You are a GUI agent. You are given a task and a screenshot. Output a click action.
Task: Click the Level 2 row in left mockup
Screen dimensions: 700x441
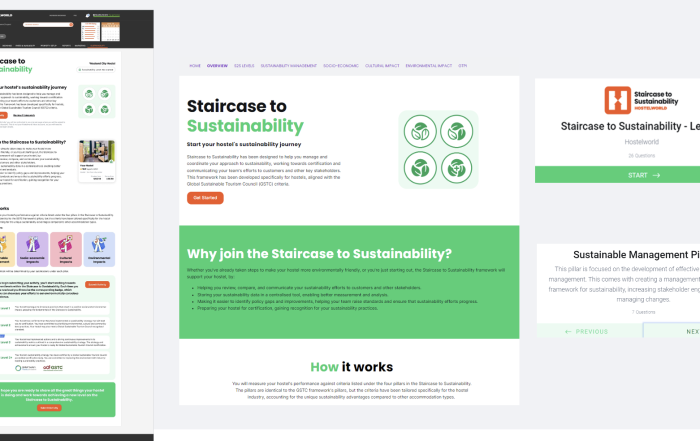tap(54, 325)
